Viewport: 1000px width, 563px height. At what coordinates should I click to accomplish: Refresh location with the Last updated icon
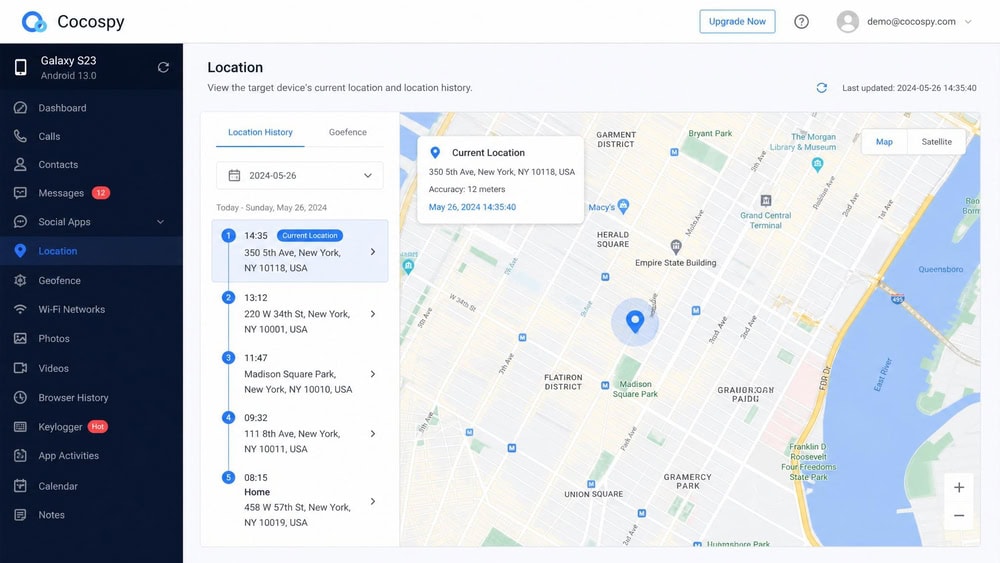(821, 88)
